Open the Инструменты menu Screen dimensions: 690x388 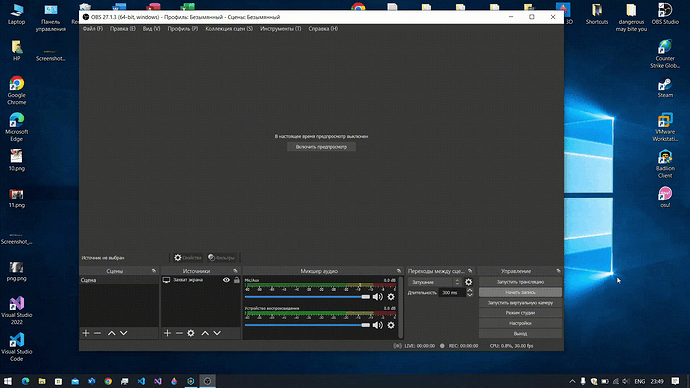pyautogui.click(x=280, y=29)
